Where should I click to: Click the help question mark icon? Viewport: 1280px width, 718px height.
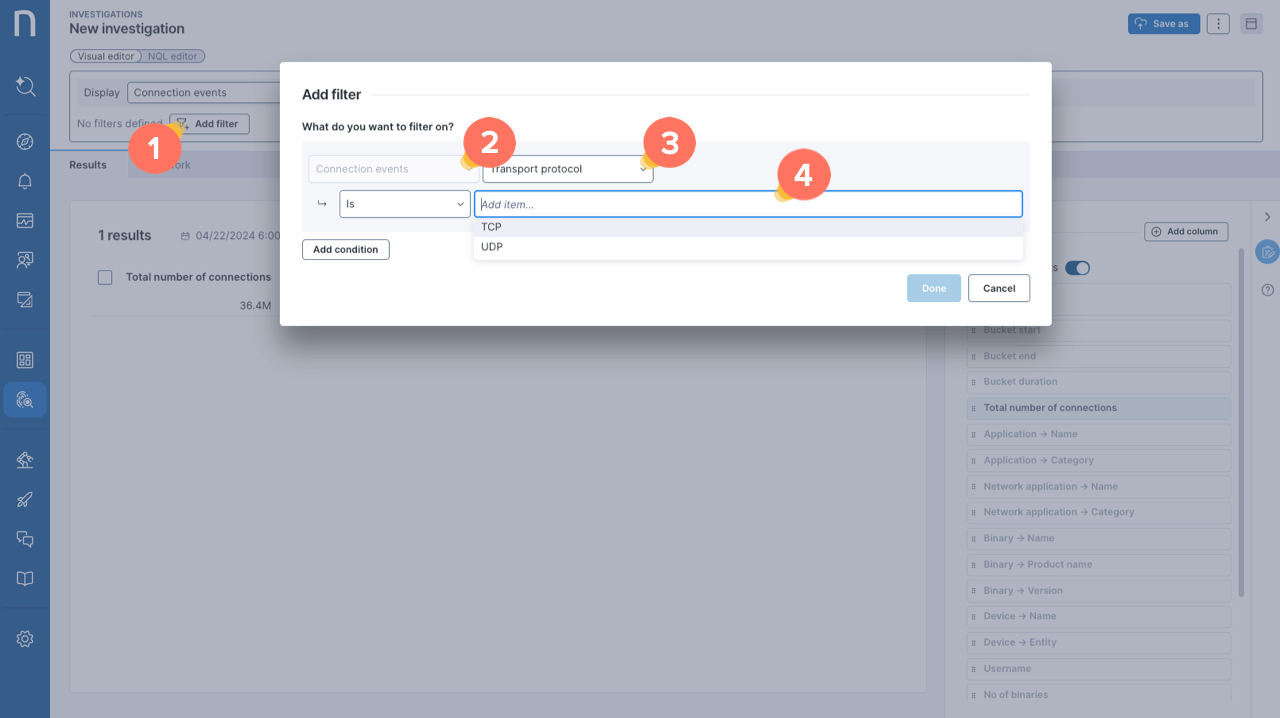point(1267,290)
